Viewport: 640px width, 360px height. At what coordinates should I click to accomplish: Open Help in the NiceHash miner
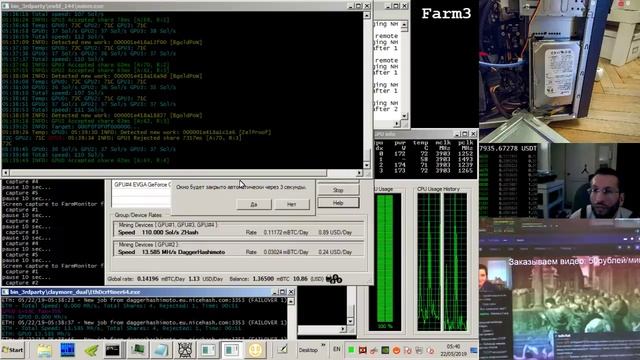click(338, 203)
